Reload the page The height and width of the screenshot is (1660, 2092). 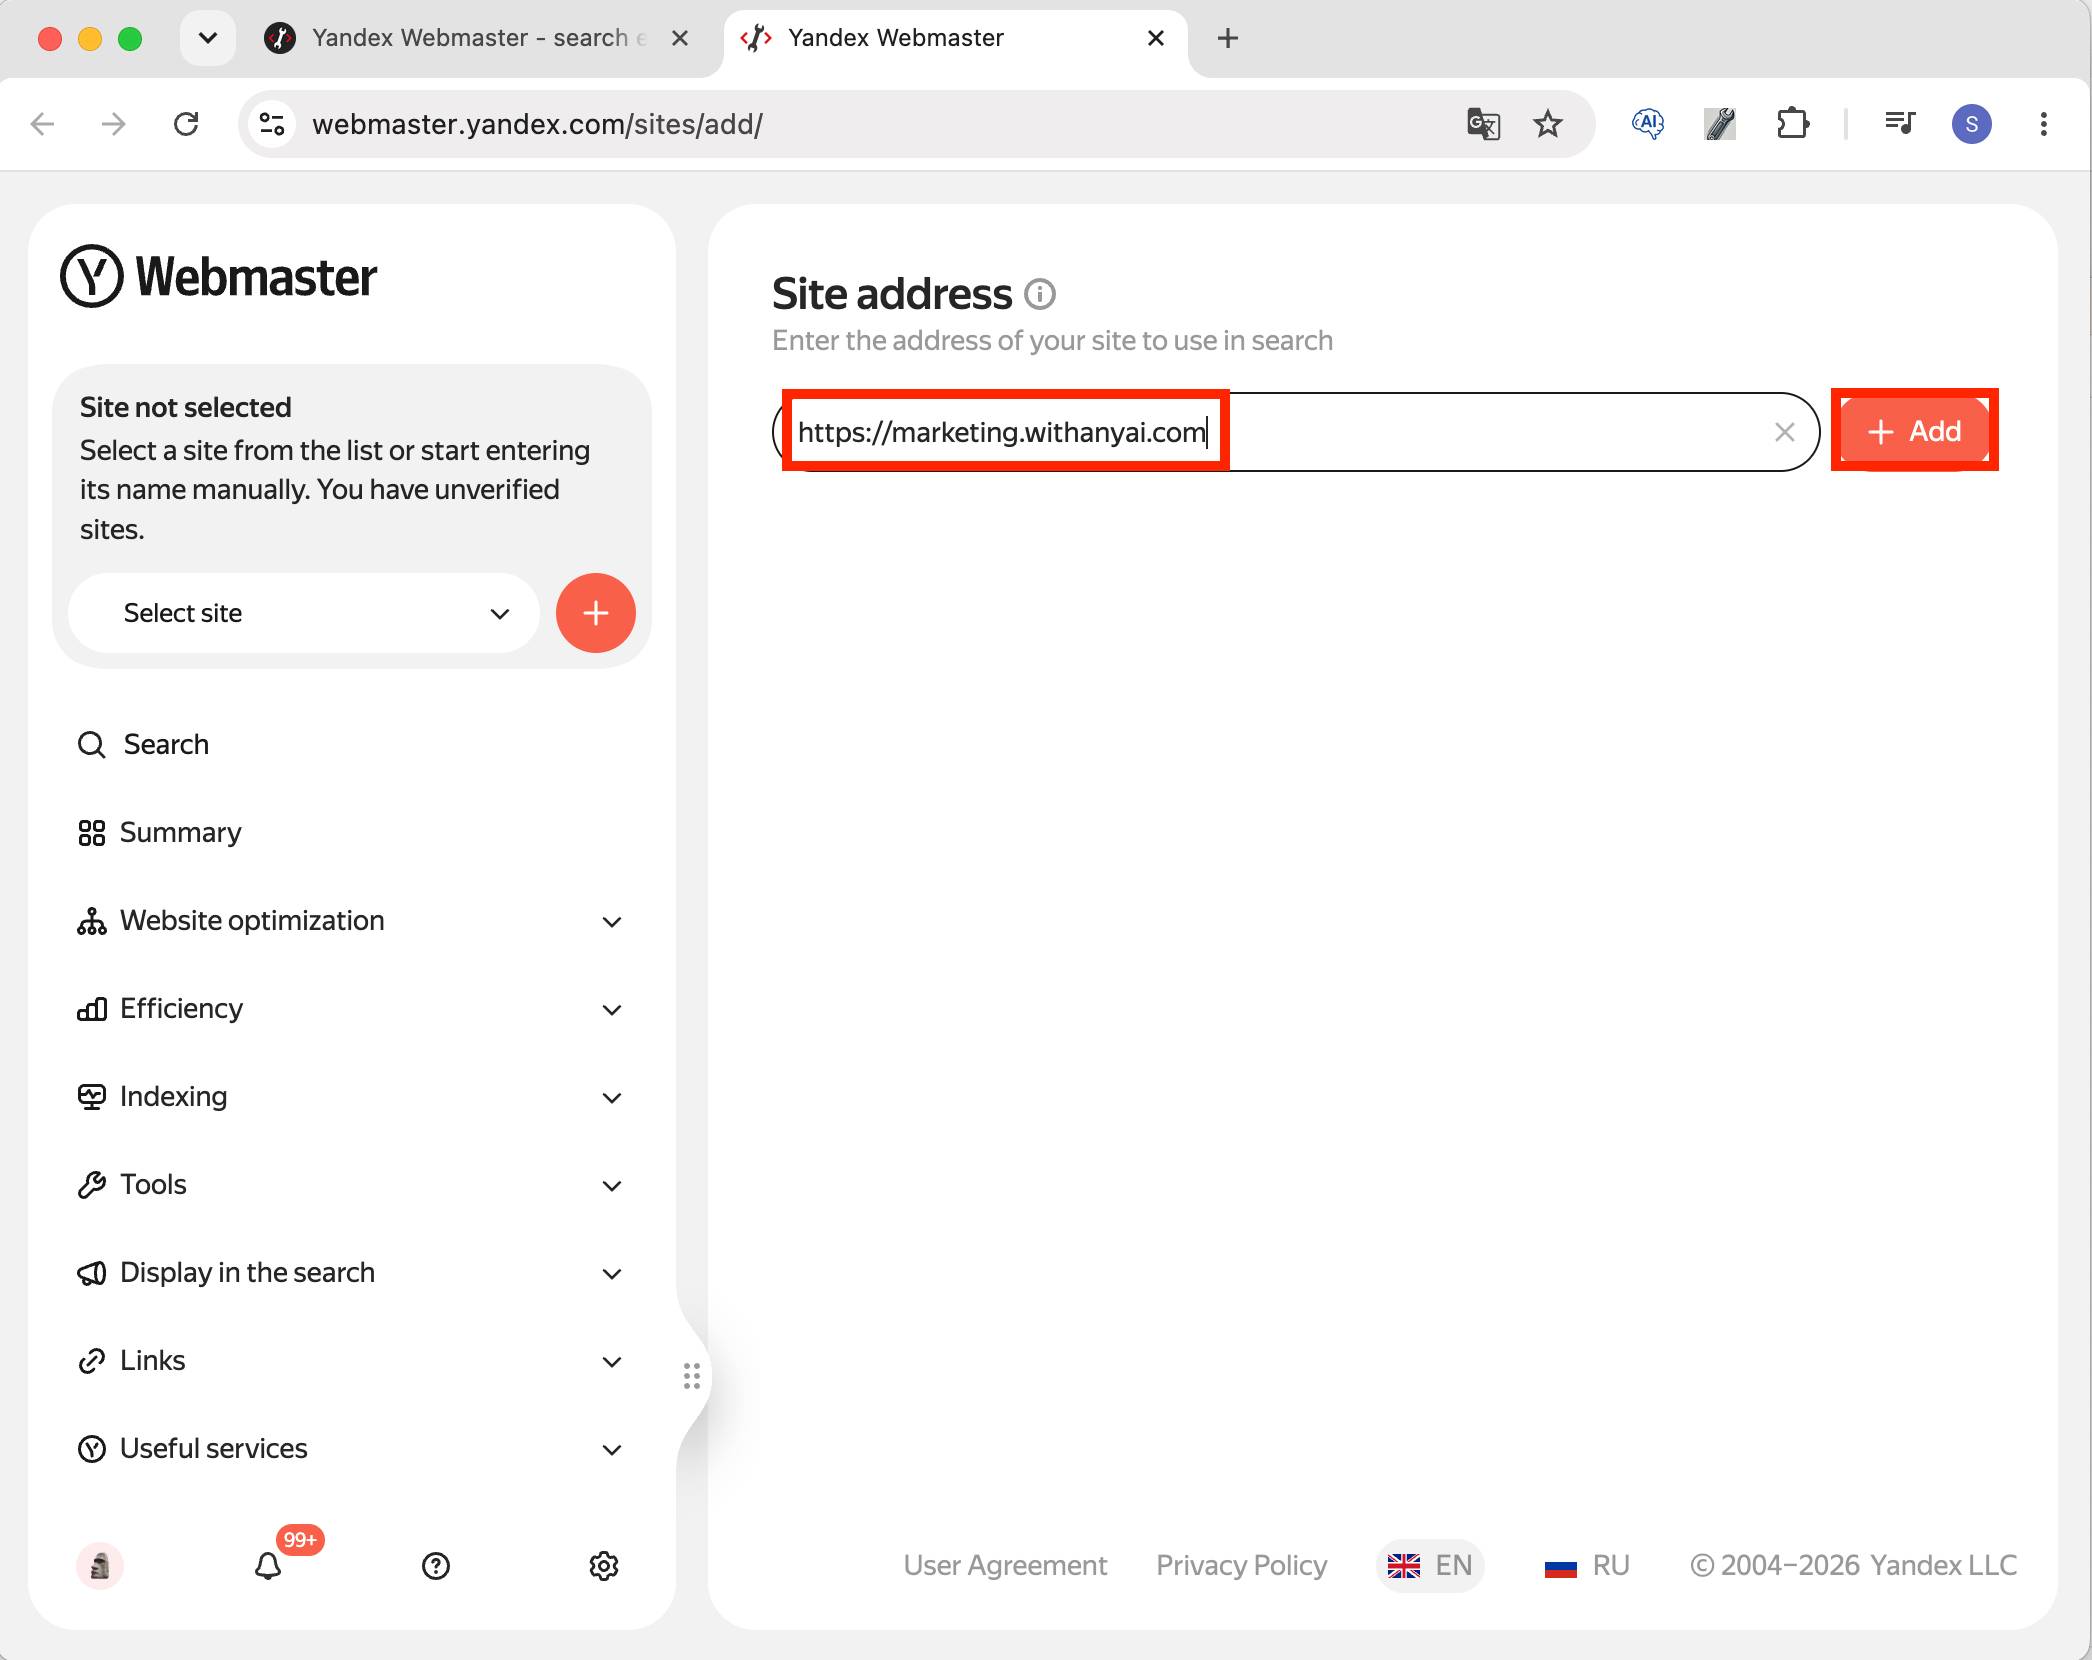point(186,124)
